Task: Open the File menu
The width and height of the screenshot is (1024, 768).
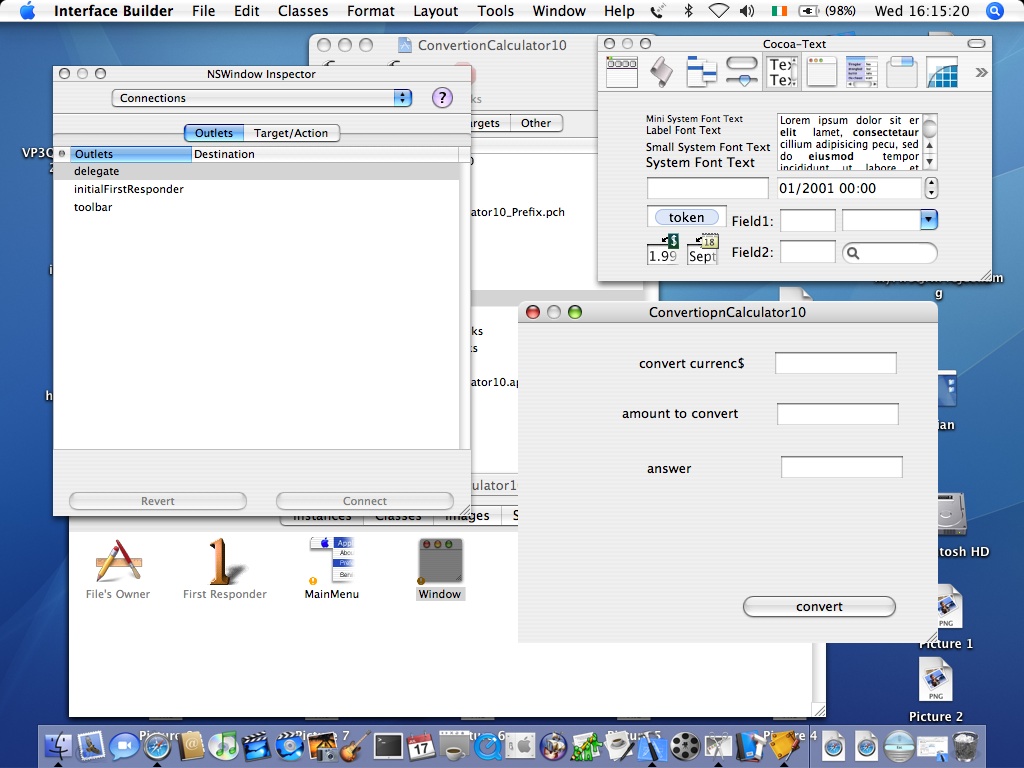Action: (203, 11)
